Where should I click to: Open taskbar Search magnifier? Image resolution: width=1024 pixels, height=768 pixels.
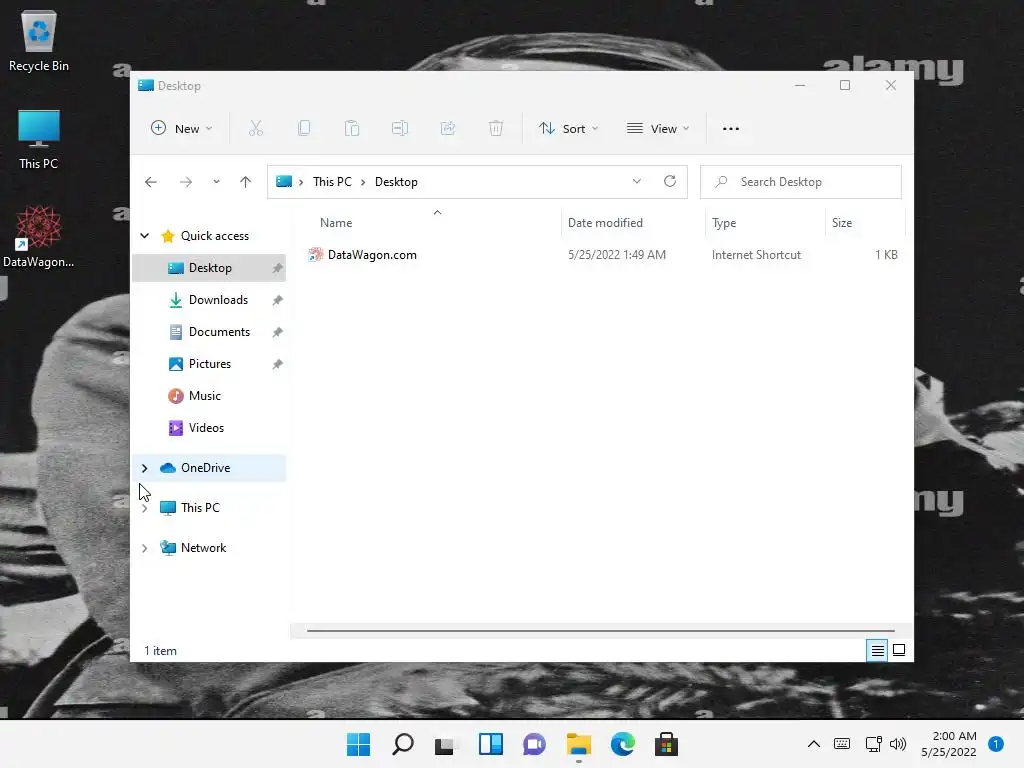click(403, 744)
